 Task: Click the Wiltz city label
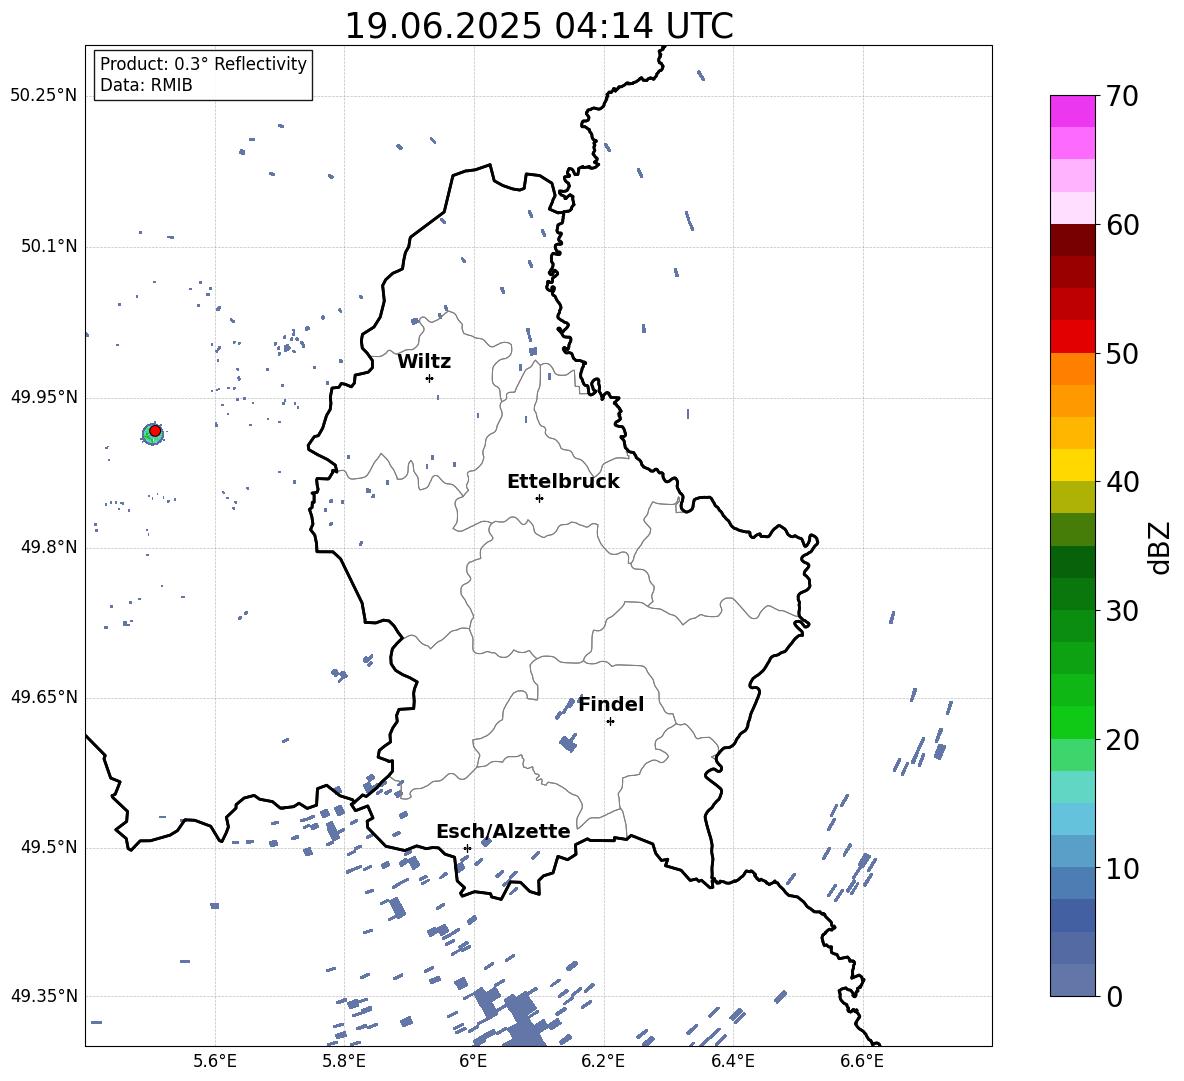(424, 362)
